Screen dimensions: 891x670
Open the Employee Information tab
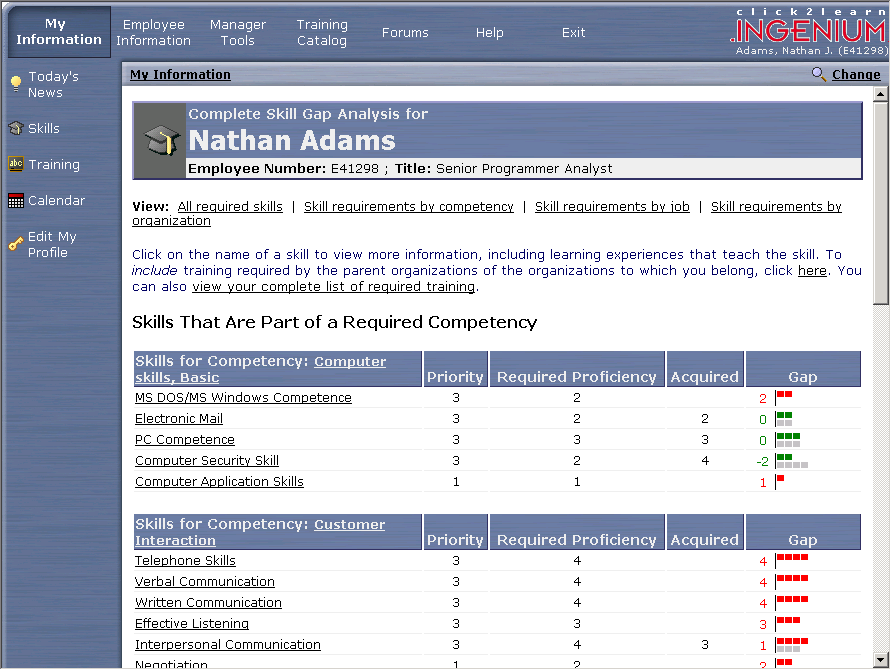pos(153,32)
